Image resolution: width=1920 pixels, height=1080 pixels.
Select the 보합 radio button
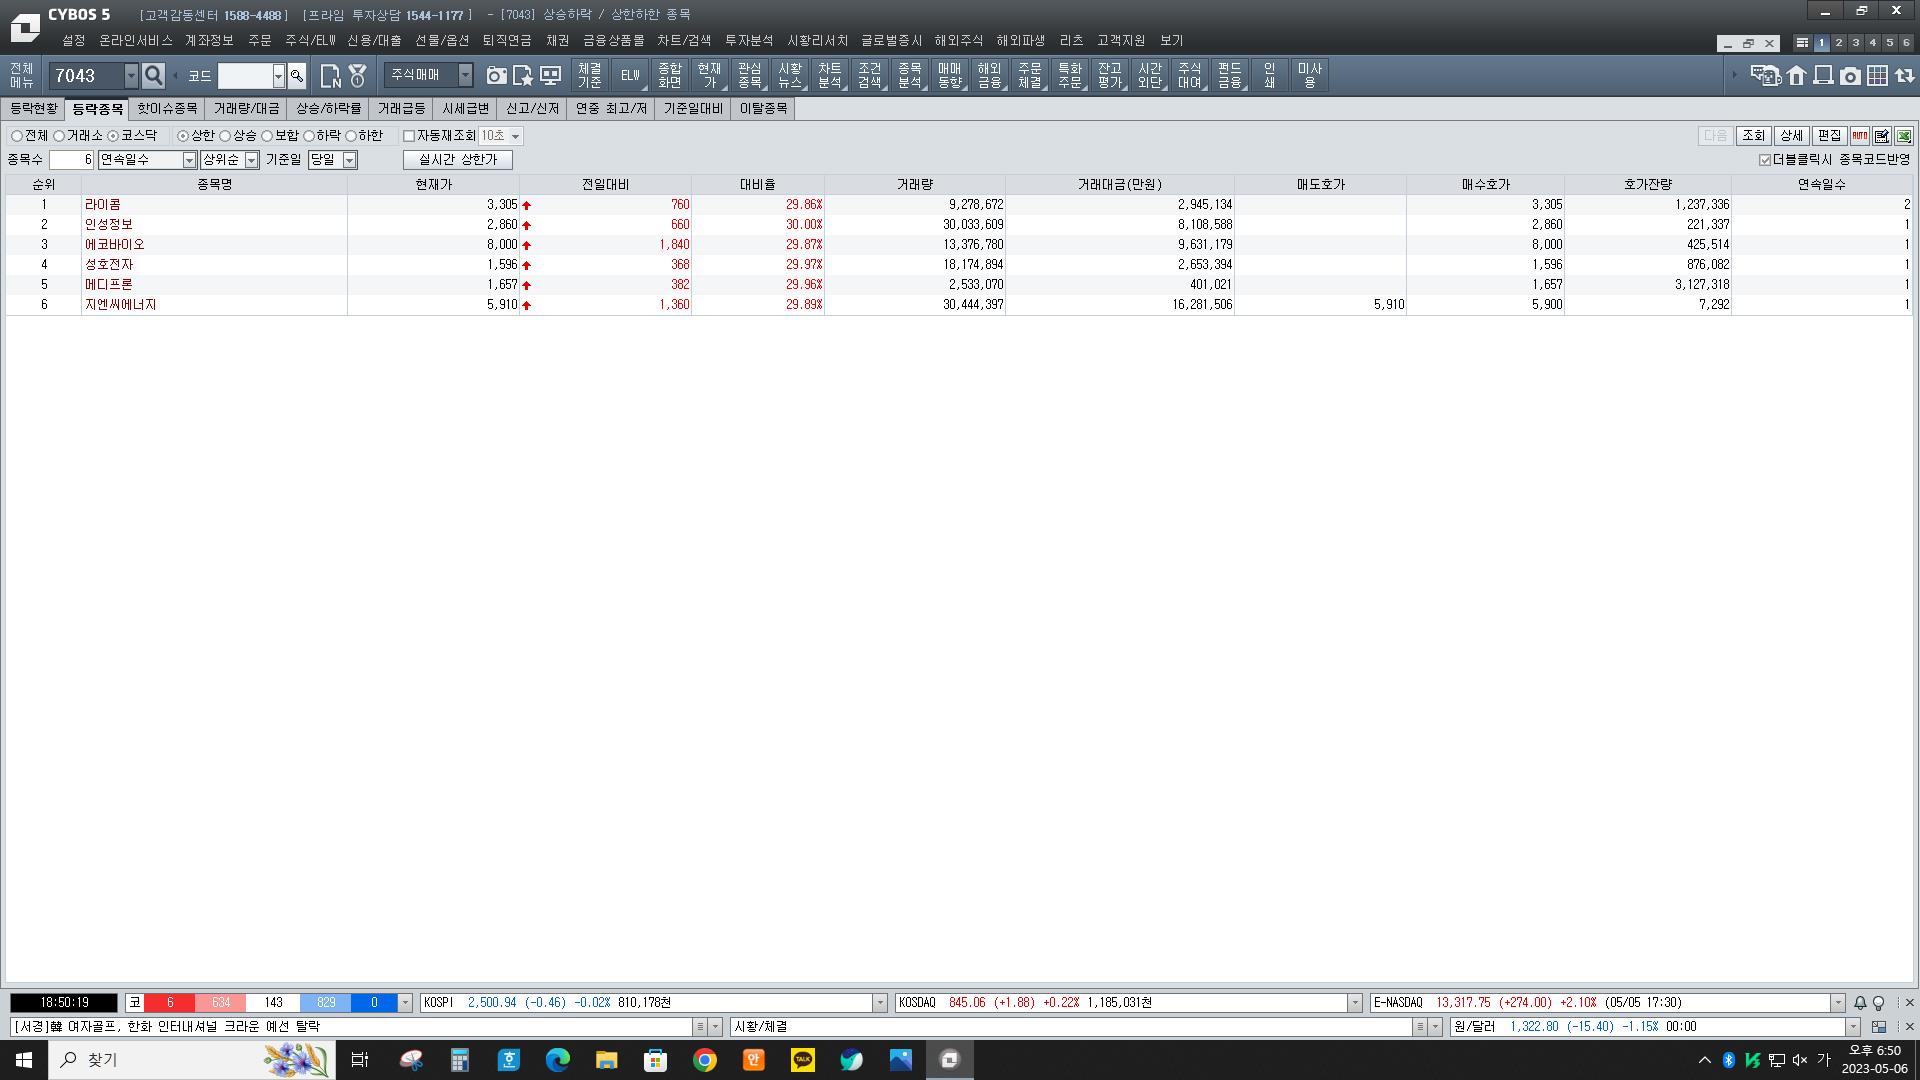[267, 136]
